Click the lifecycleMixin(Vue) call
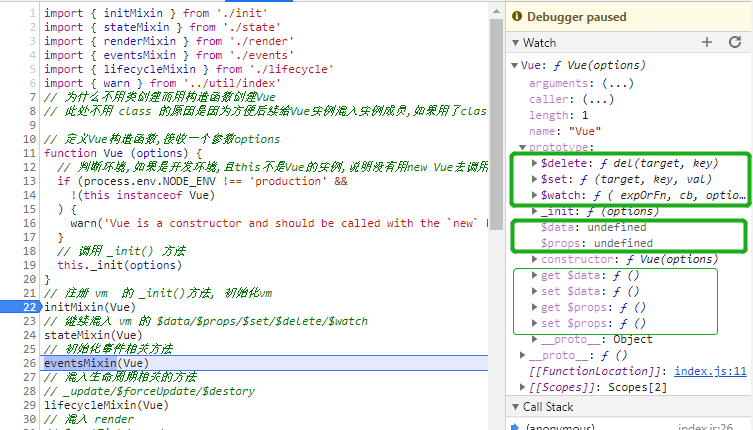 point(107,405)
